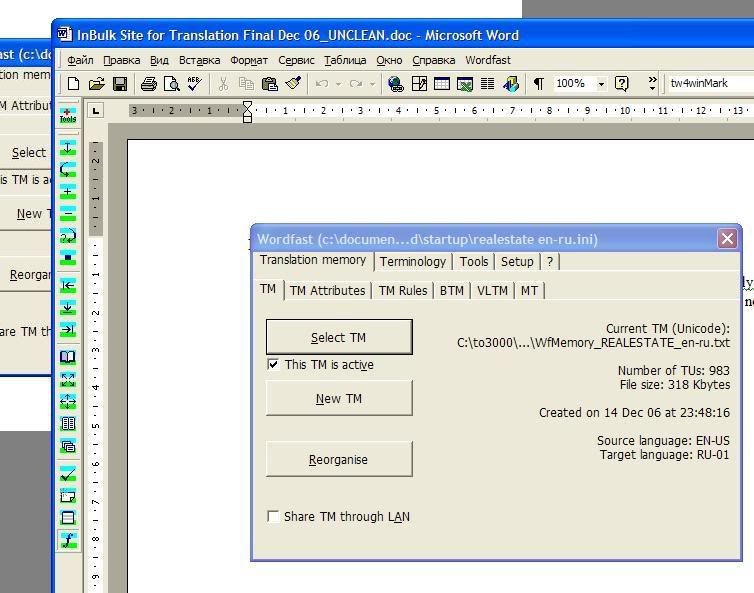Click Wordfast question-mark arrow icon
Viewport: 754px width, 593px height.
pyautogui.click(x=68, y=236)
